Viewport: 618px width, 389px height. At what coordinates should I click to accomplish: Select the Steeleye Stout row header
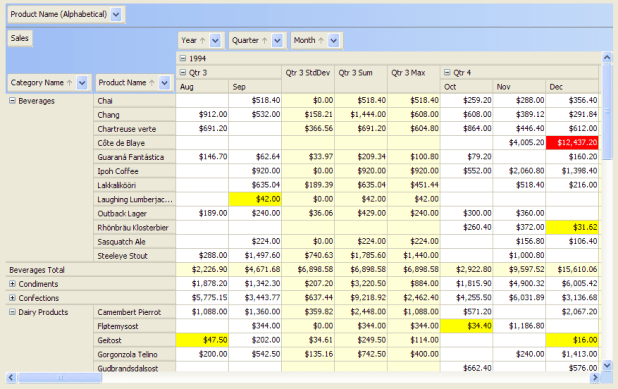[x=135, y=256]
